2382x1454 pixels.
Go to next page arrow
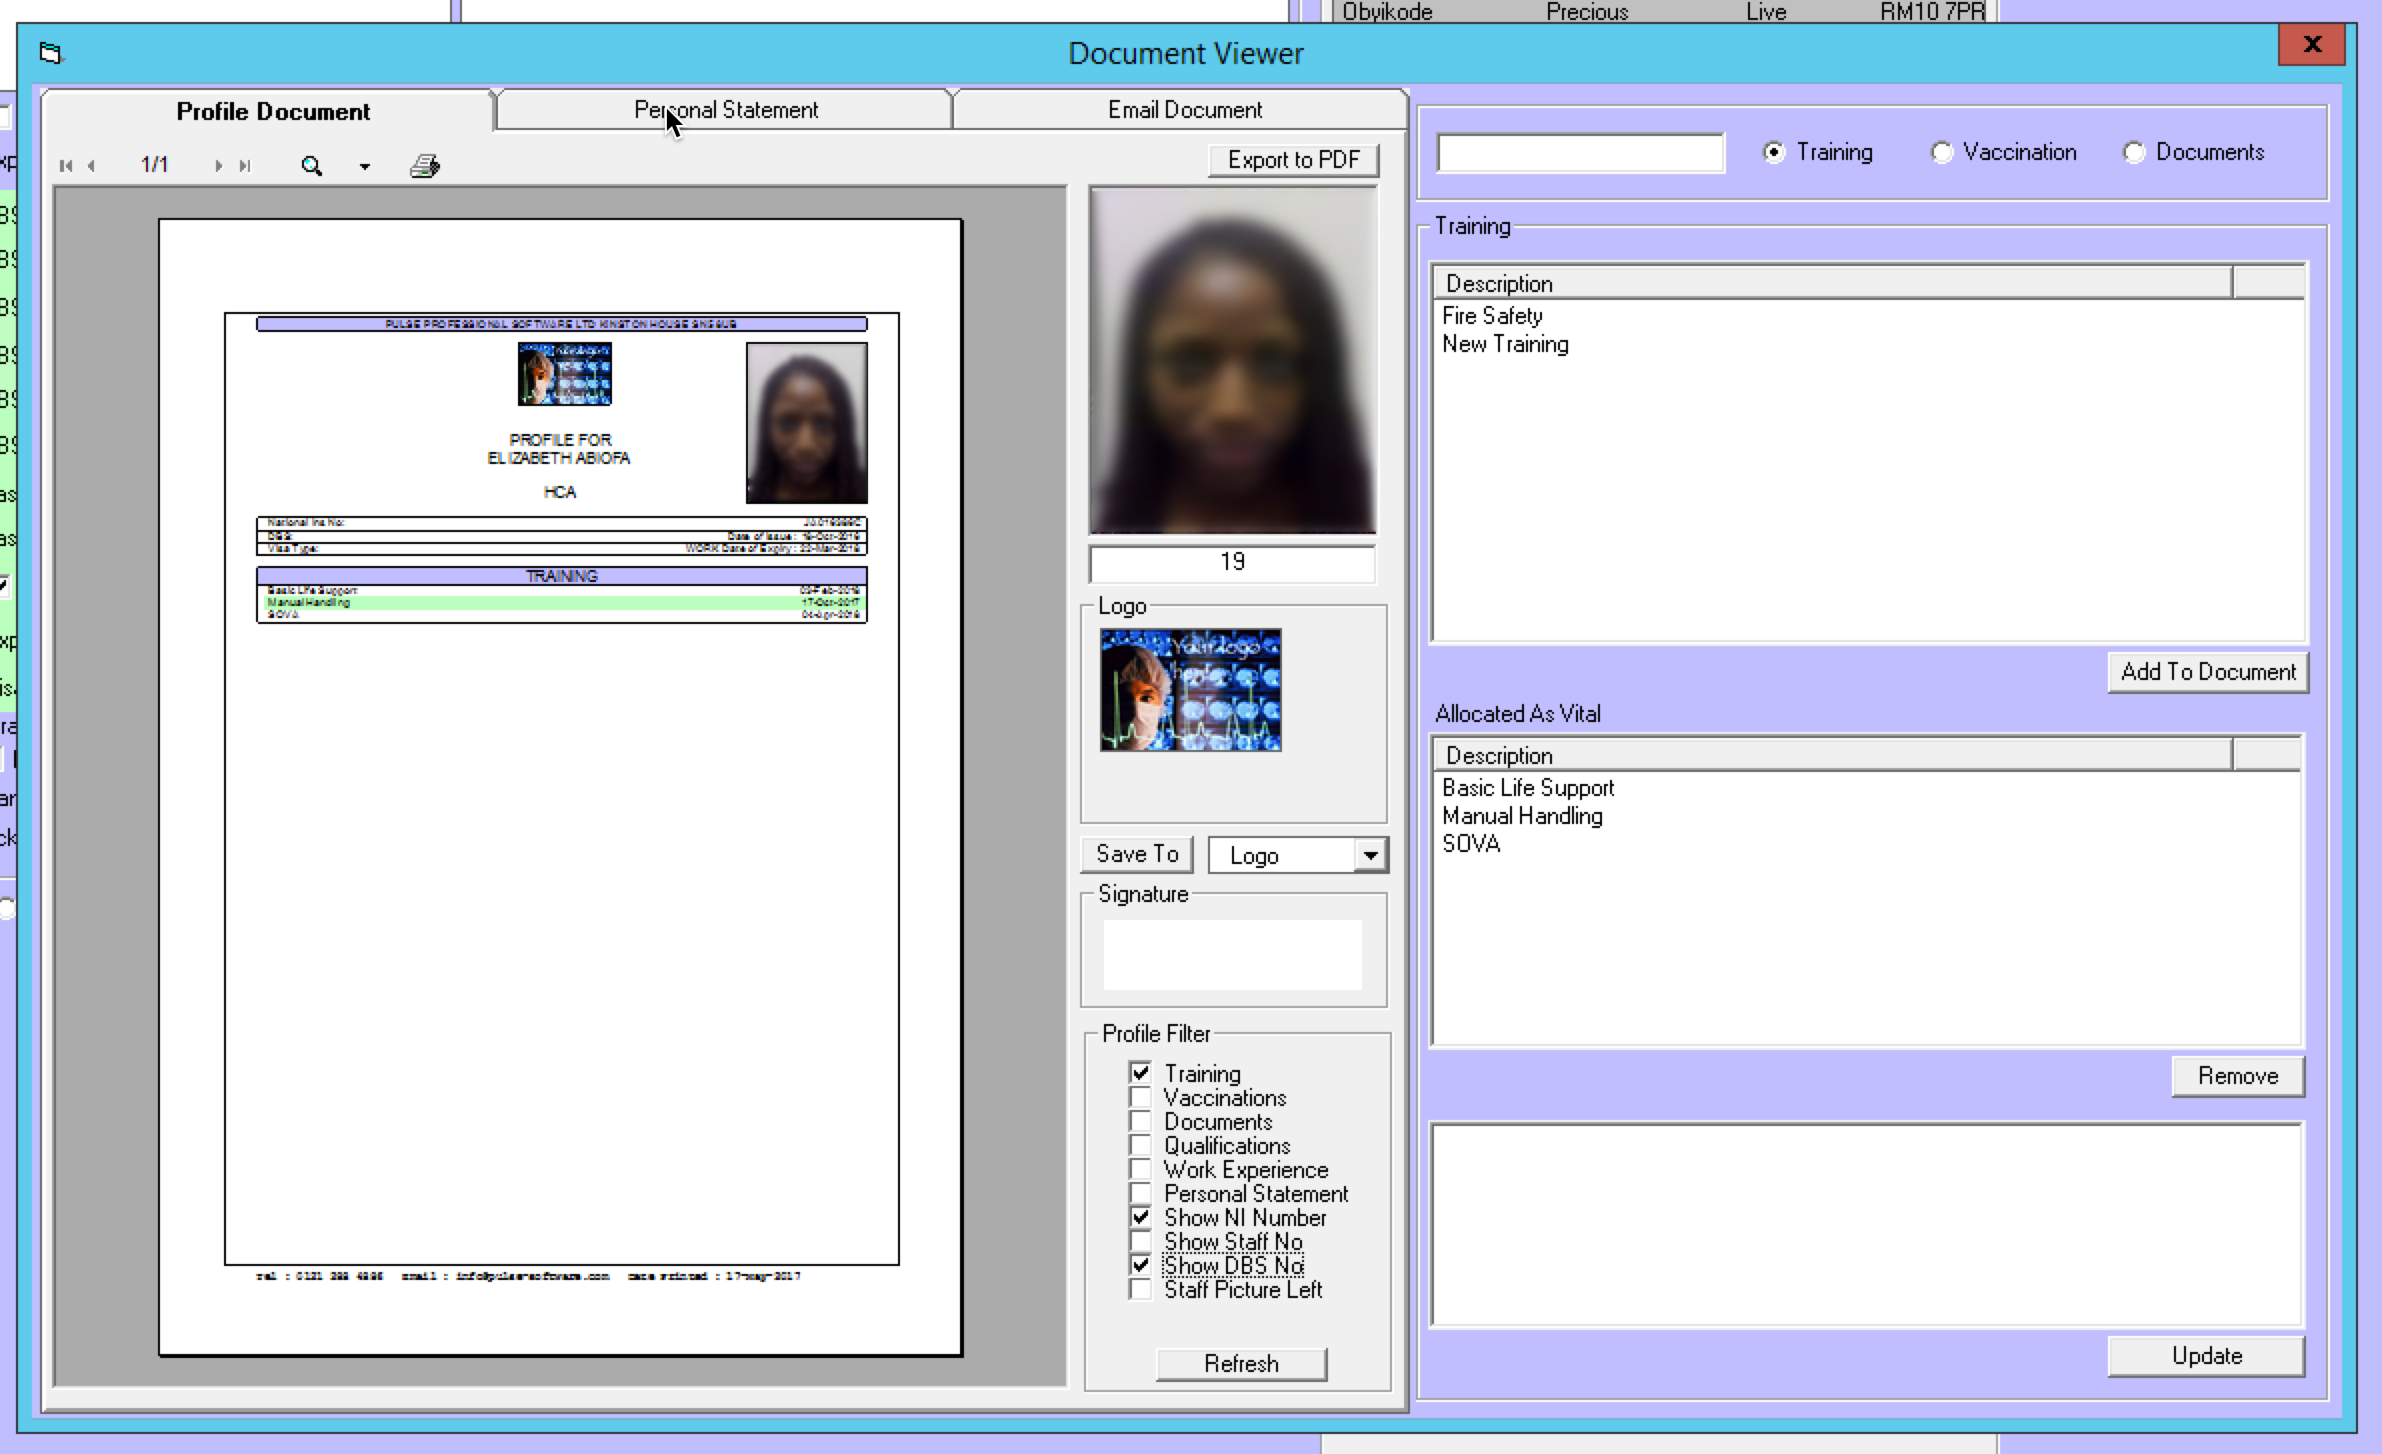(218, 166)
